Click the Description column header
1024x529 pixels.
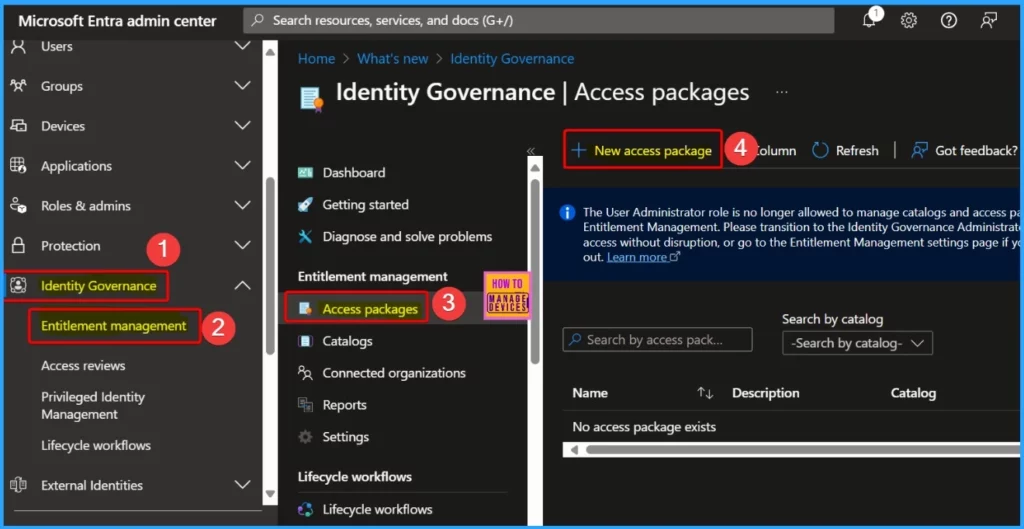[765, 393]
